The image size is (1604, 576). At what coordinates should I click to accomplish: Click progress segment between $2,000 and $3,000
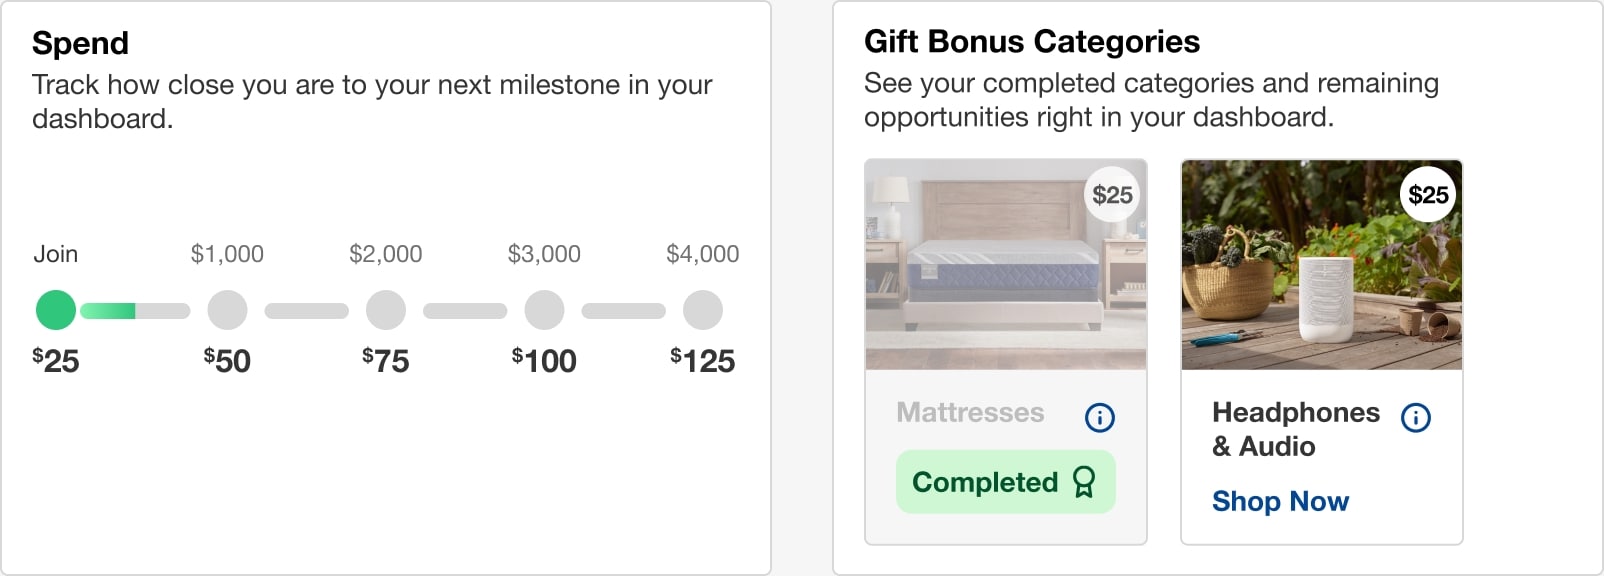[x=465, y=311]
